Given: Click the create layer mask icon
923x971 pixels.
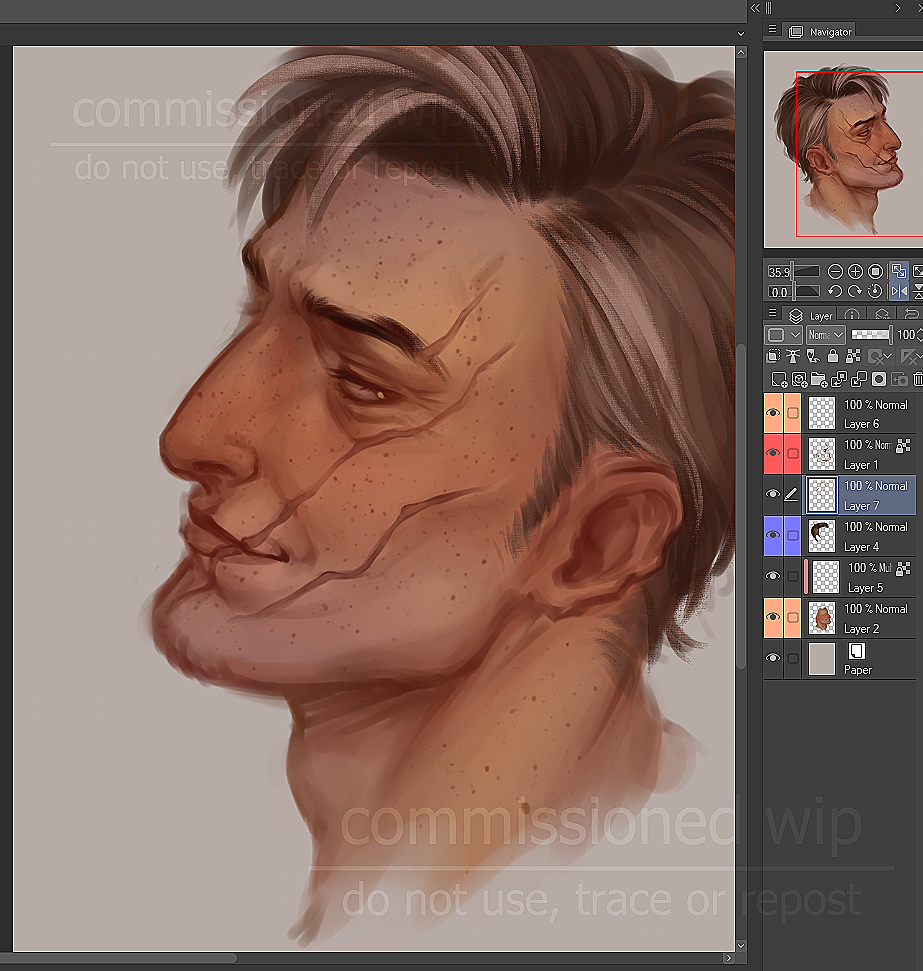Looking at the screenshot, I should pos(879,379).
